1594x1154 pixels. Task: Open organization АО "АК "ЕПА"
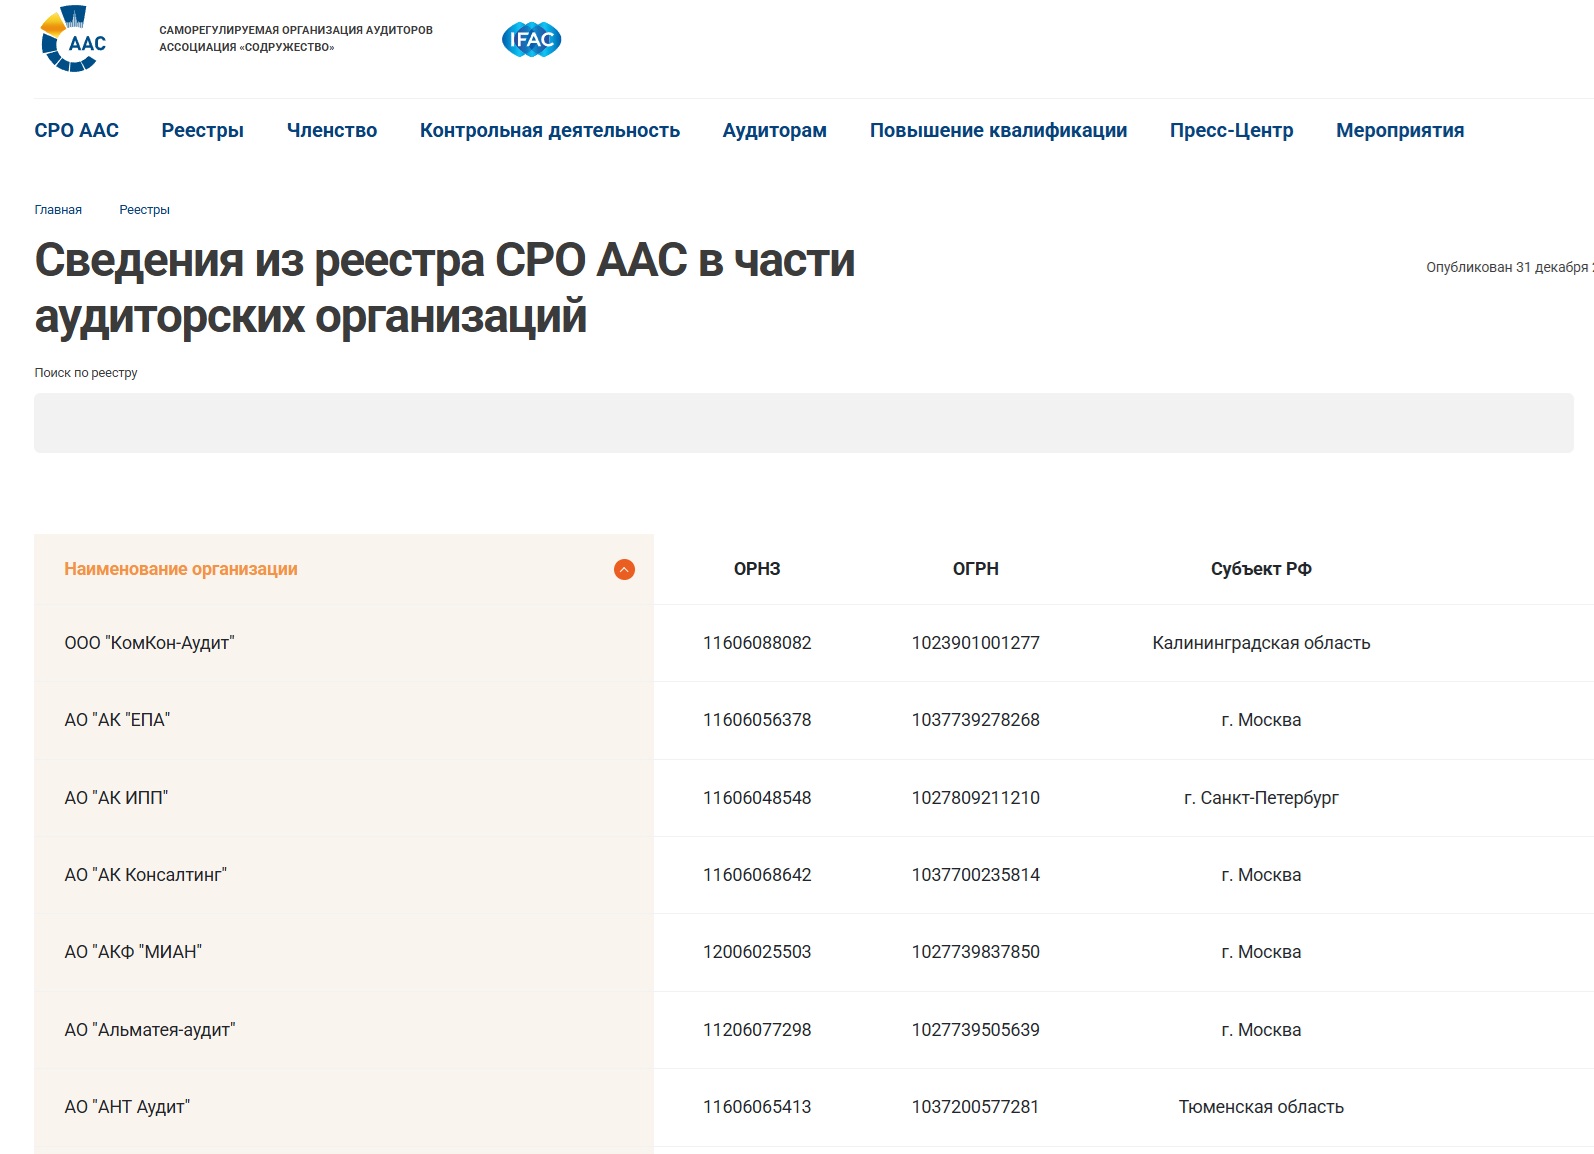pos(117,720)
